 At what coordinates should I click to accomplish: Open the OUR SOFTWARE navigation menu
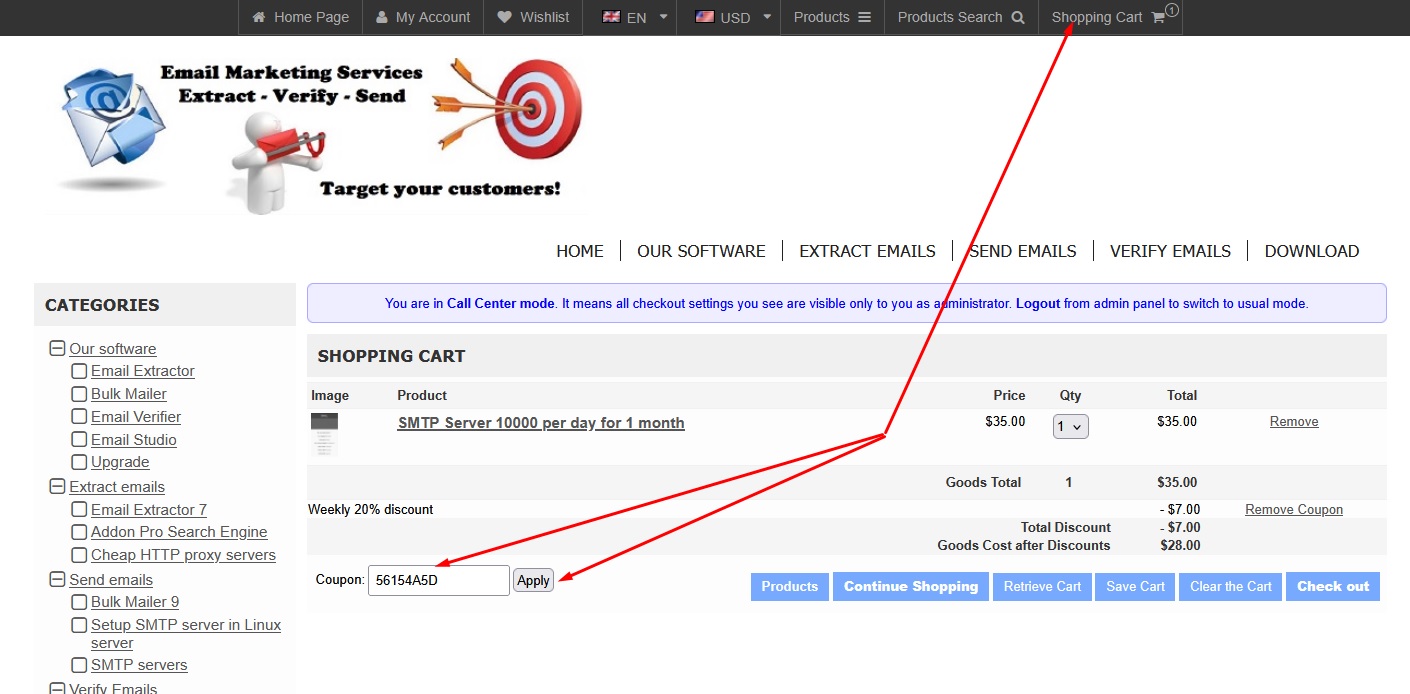701,251
